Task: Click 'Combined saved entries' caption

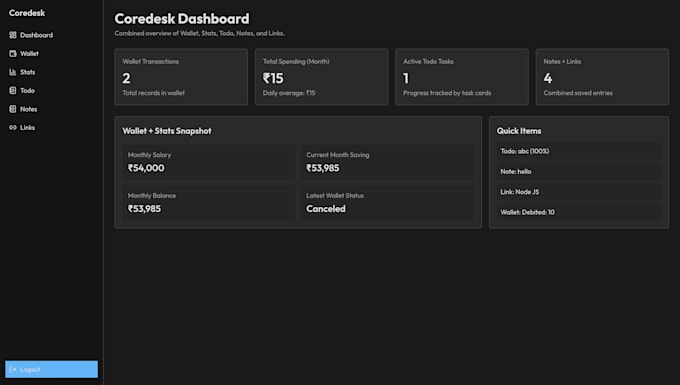Action: pyautogui.click(x=578, y=93)
